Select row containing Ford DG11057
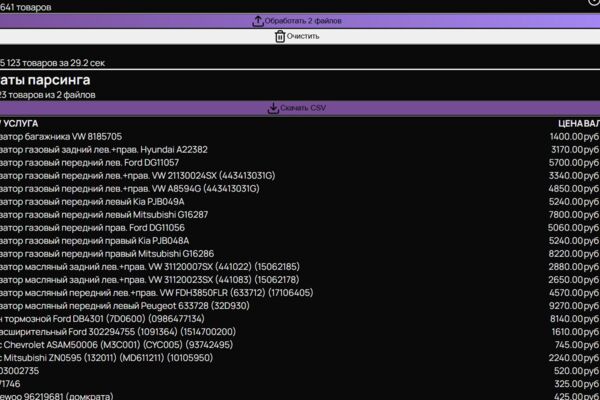The image size is (600, 400). pos(300,163)
